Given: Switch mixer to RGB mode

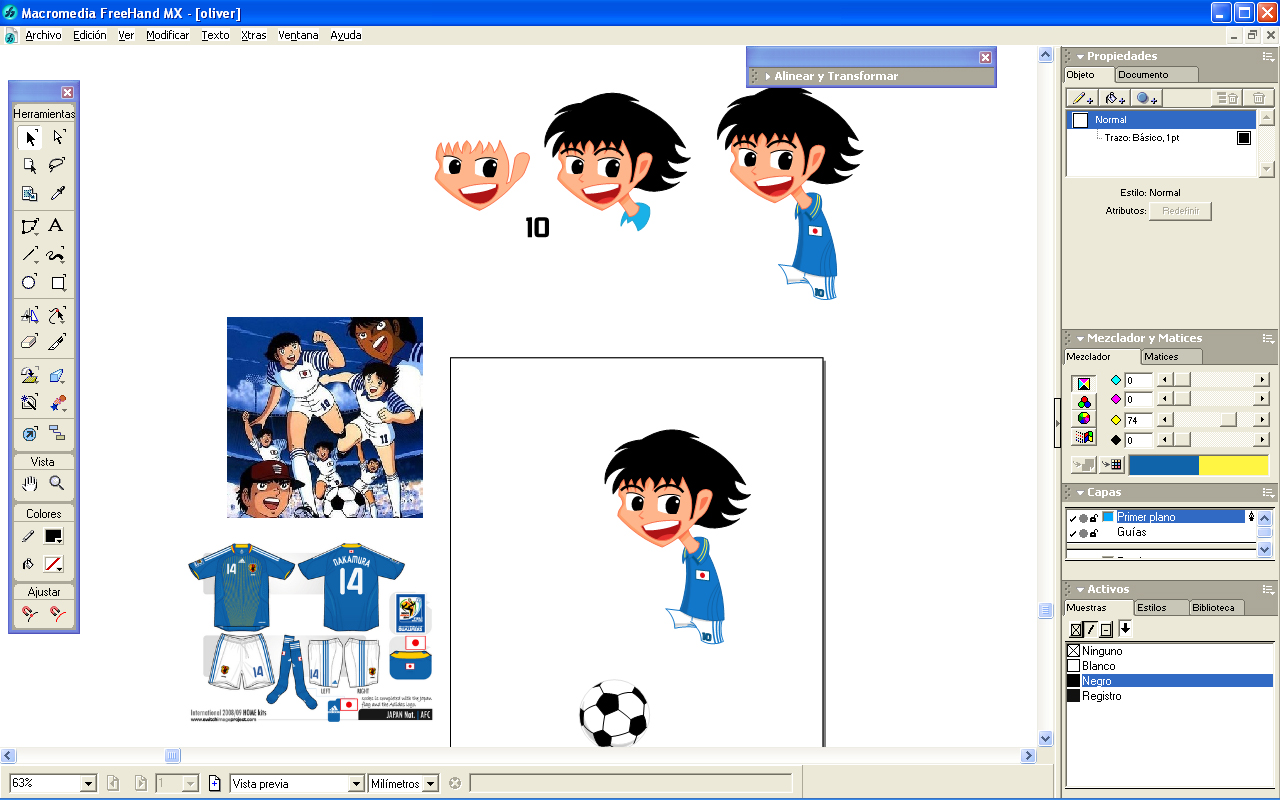Looking at the screenshot, I should point(1084,402).
